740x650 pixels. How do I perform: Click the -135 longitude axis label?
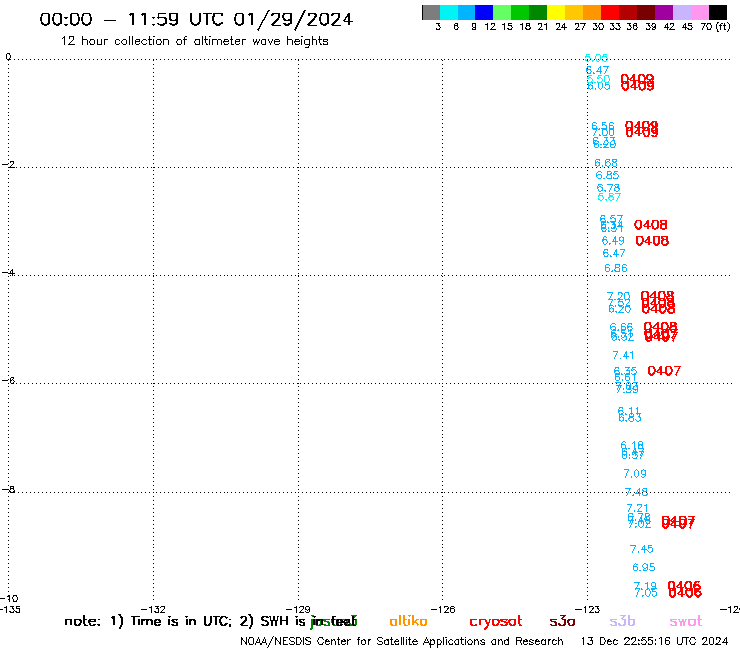coord(10,609)
